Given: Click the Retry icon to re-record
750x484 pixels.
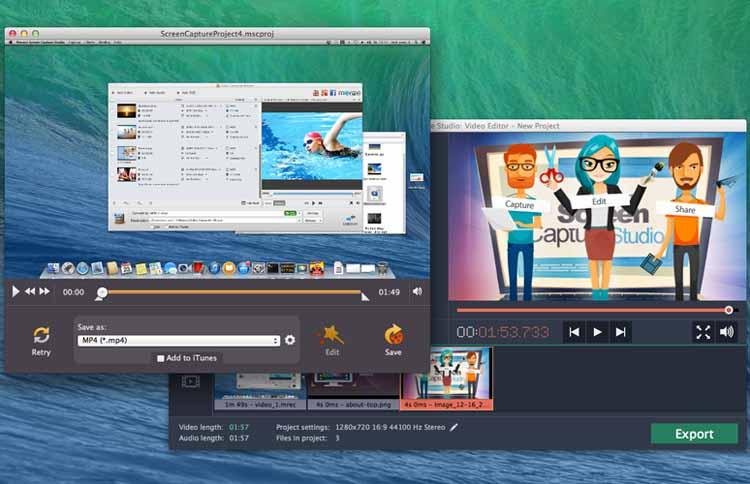Looking at the screenshot, I should [x=41, y=335].
